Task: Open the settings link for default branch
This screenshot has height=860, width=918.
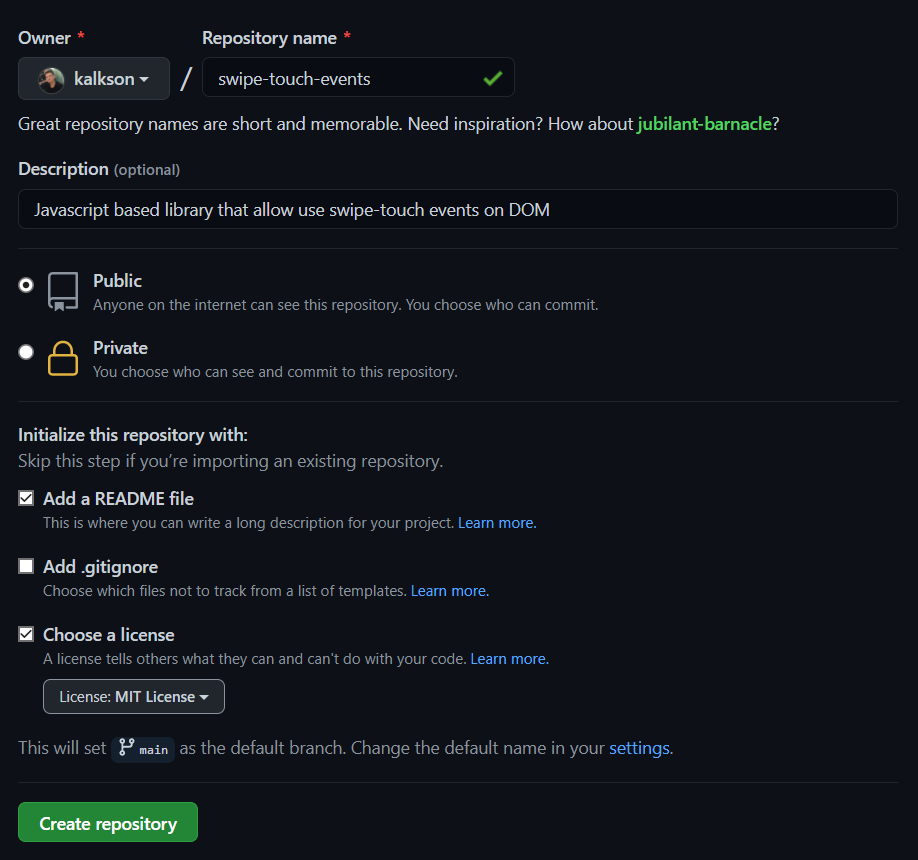Action: coord(641,748)
